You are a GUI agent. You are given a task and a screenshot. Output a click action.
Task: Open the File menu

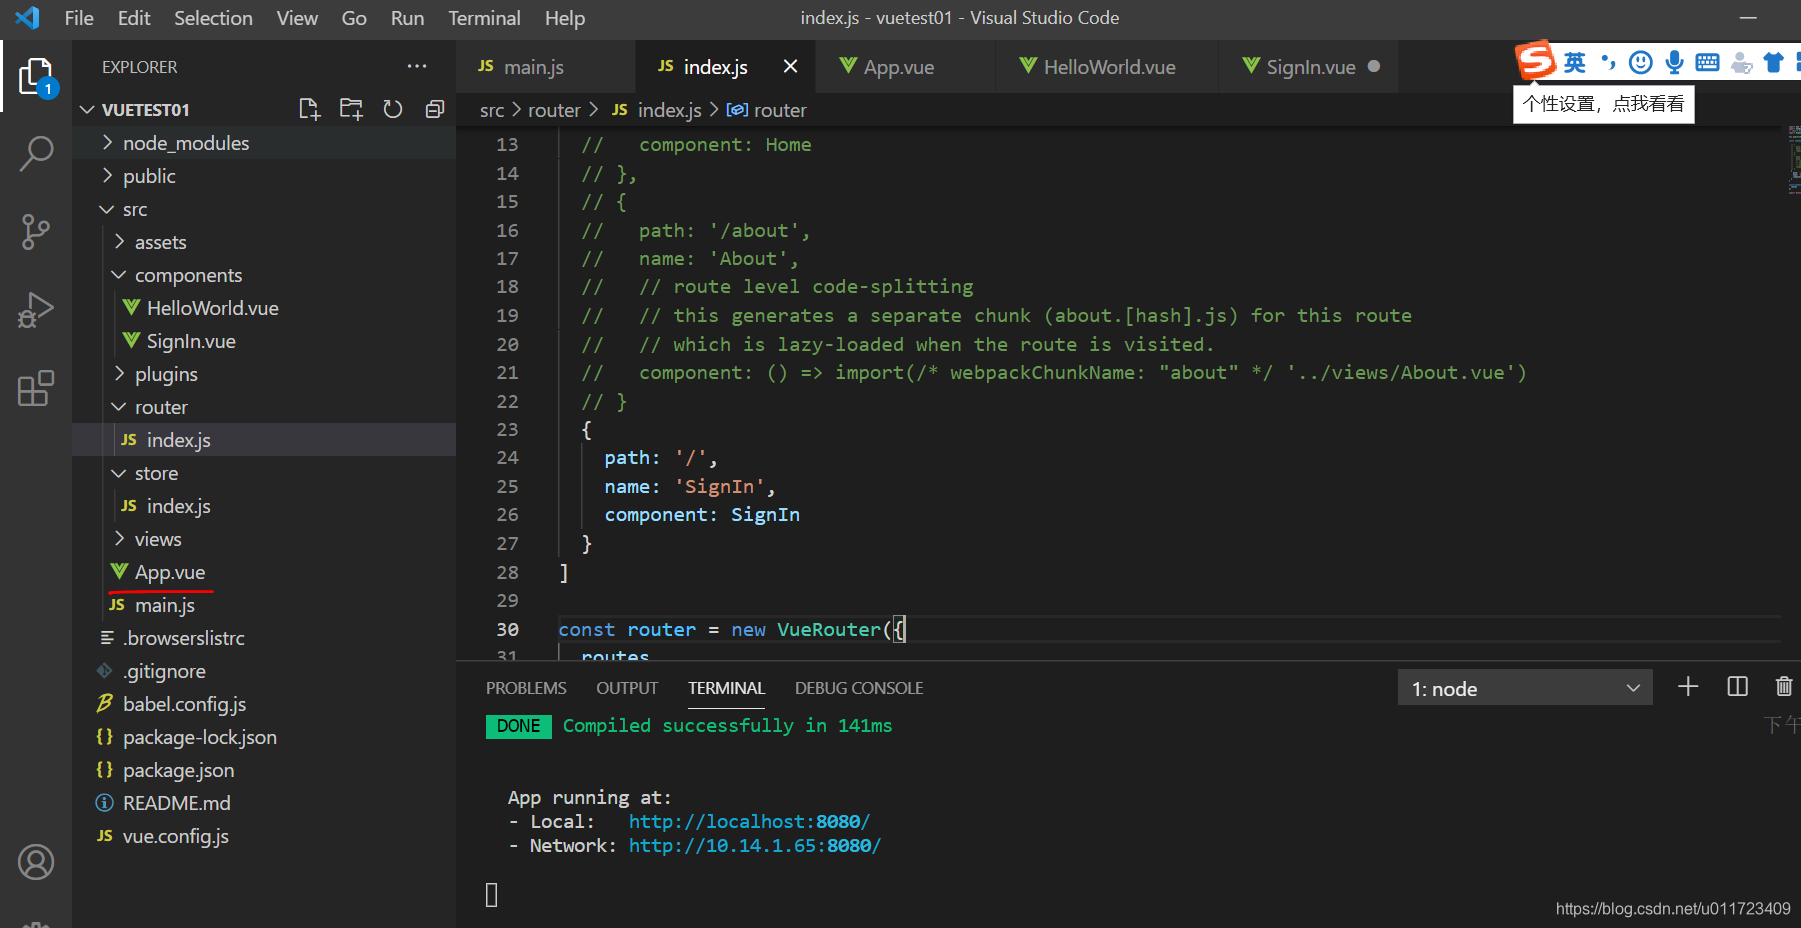point(79,18)
